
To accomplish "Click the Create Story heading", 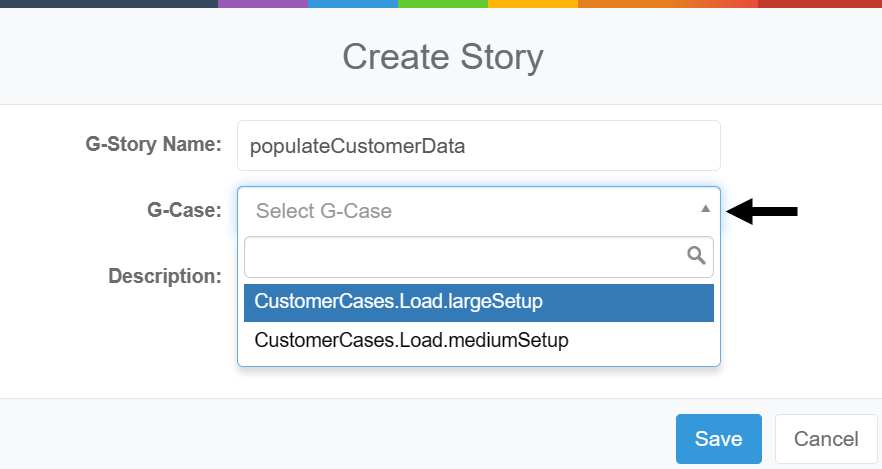I will click(x=442, y=56).
